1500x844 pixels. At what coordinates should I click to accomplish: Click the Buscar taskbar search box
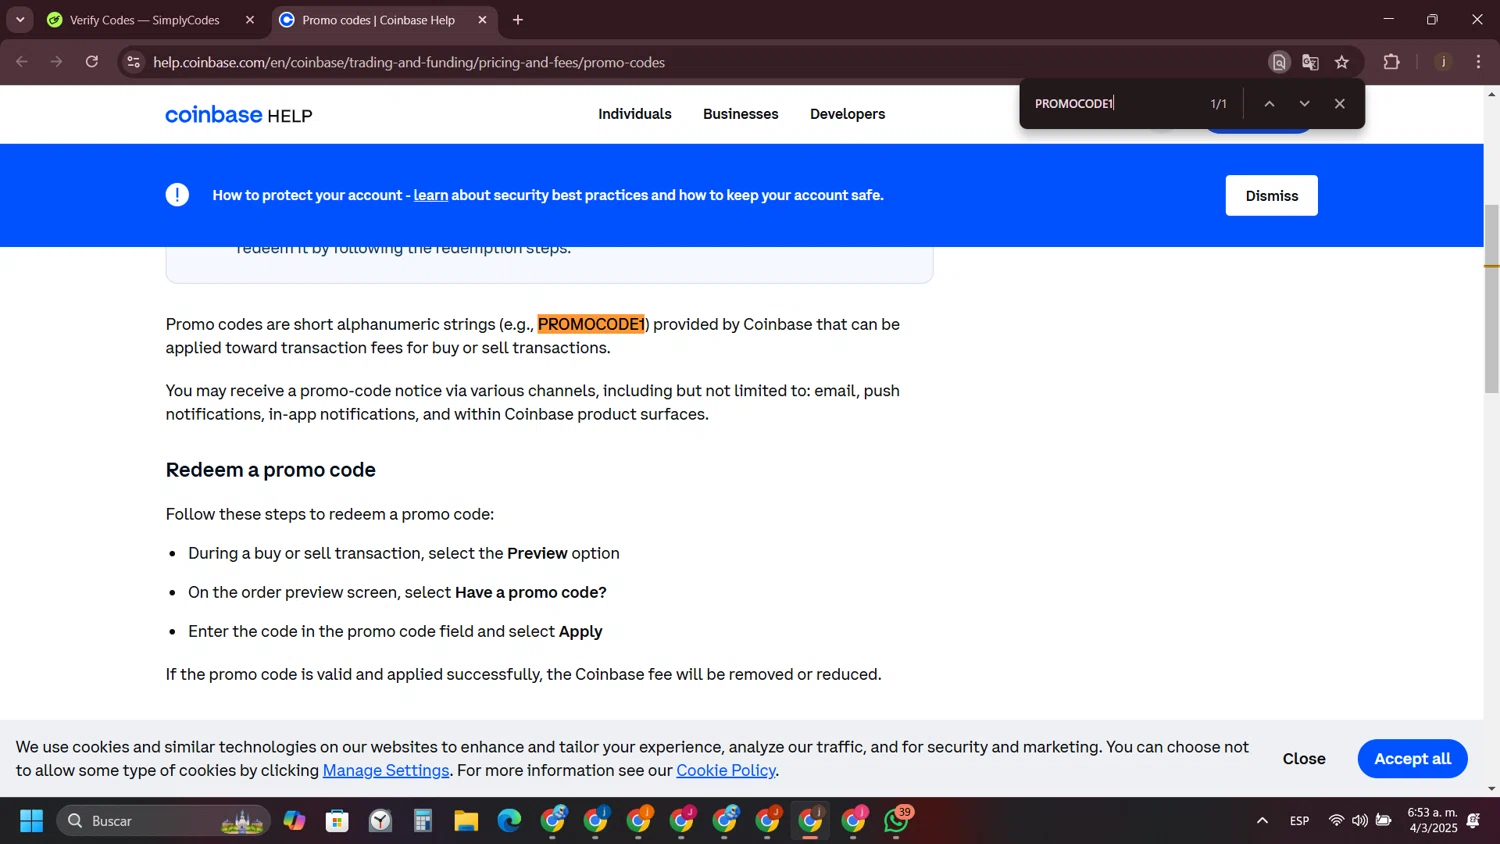(163, 821)
